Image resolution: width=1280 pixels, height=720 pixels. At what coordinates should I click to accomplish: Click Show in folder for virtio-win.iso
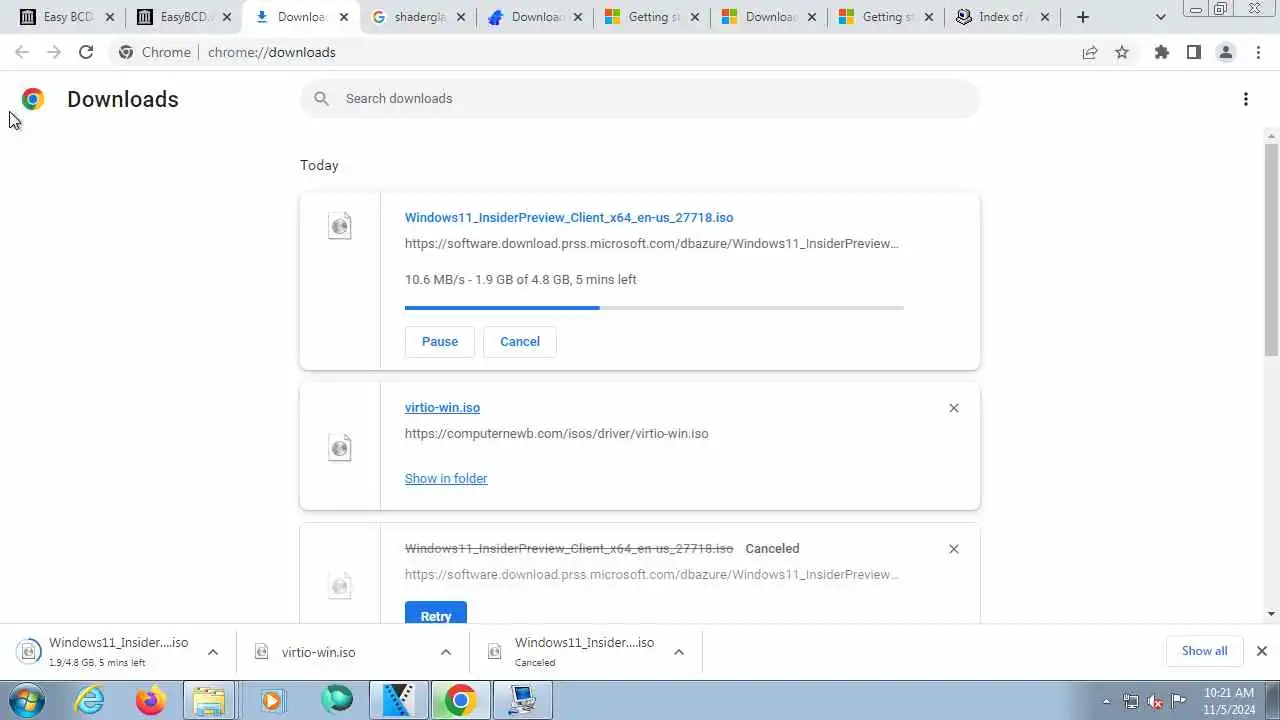446,479
